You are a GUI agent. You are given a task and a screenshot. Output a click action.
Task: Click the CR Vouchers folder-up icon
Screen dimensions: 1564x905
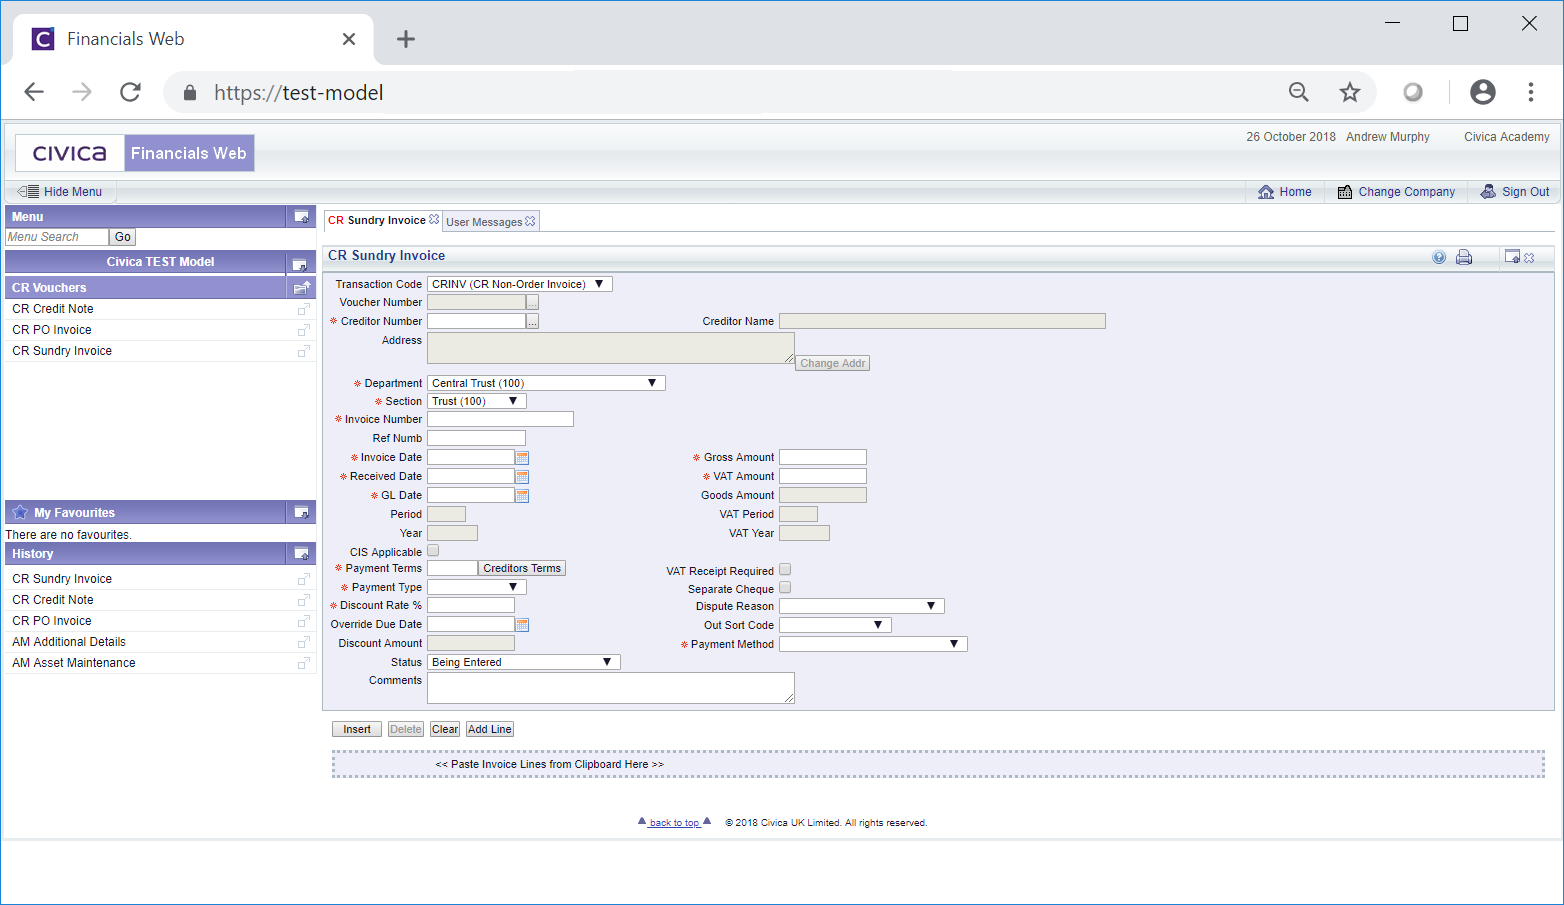point(301,288)
